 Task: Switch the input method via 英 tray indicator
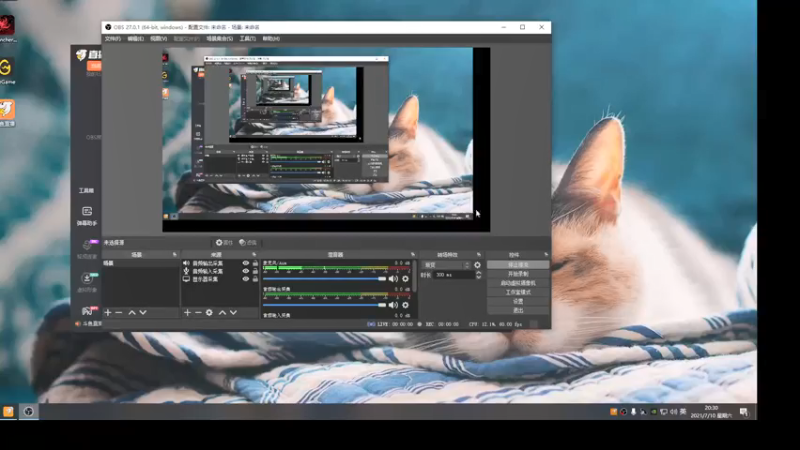683,412
